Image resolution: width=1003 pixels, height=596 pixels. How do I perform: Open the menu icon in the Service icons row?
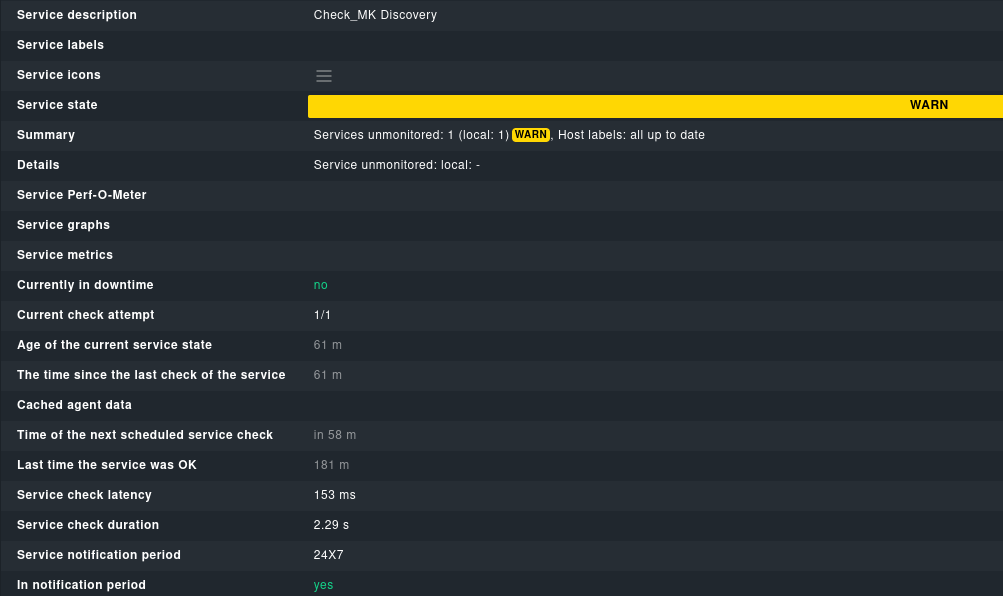[x=323, y=75]
